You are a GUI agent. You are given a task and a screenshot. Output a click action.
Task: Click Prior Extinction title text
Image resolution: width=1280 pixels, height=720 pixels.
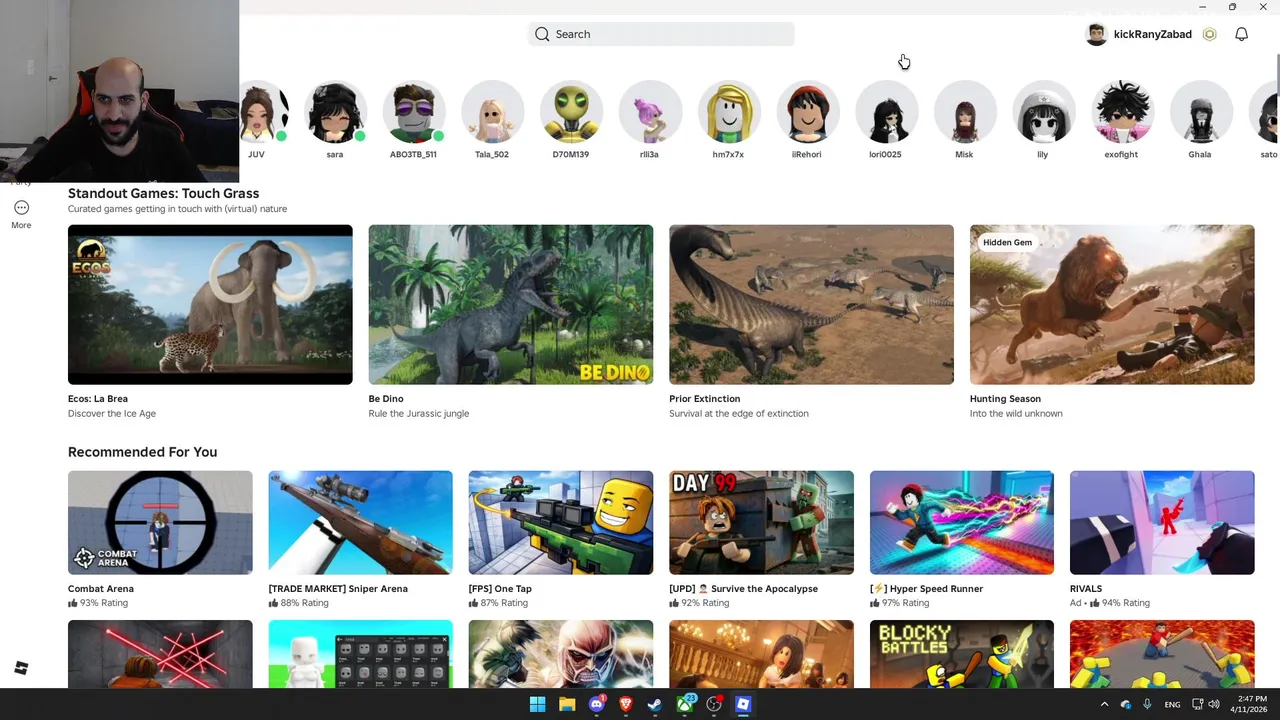[x=705, y=398]
